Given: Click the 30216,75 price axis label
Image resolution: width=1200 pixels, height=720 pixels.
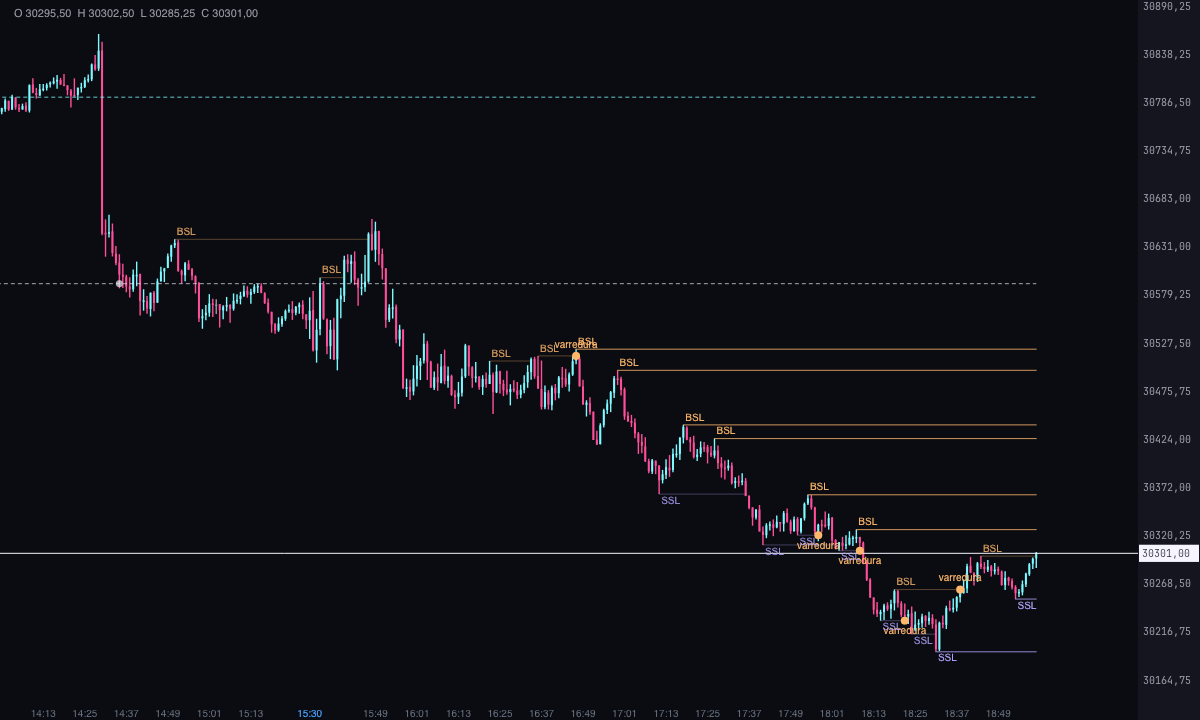Looking at the screenshot, I should pos(1166,631).
